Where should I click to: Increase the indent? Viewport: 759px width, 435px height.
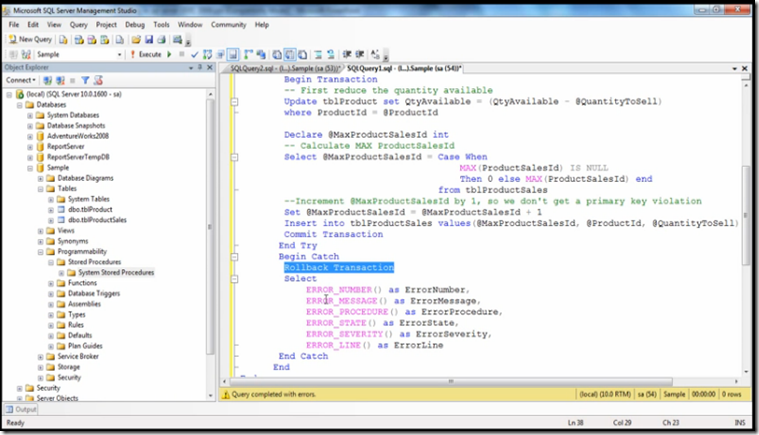click(x=360, y=55)
